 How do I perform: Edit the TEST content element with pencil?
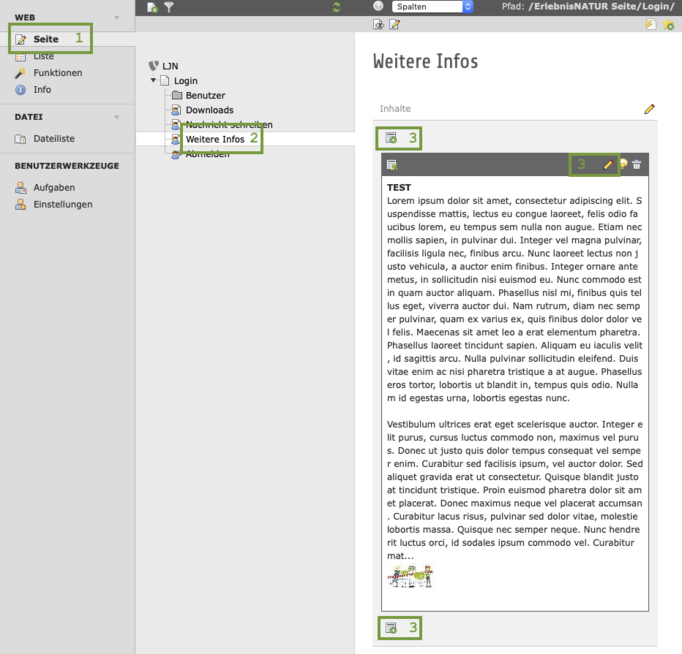tap(607, 164)
